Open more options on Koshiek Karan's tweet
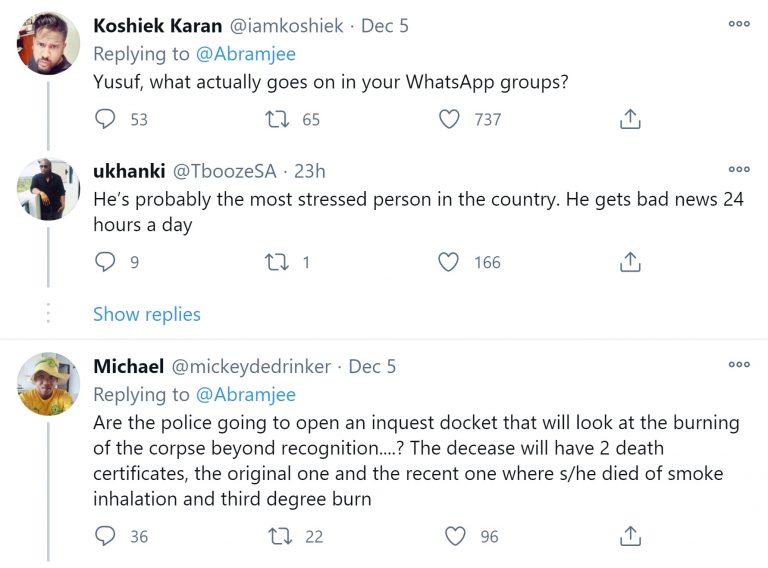 tap(739, 24)
